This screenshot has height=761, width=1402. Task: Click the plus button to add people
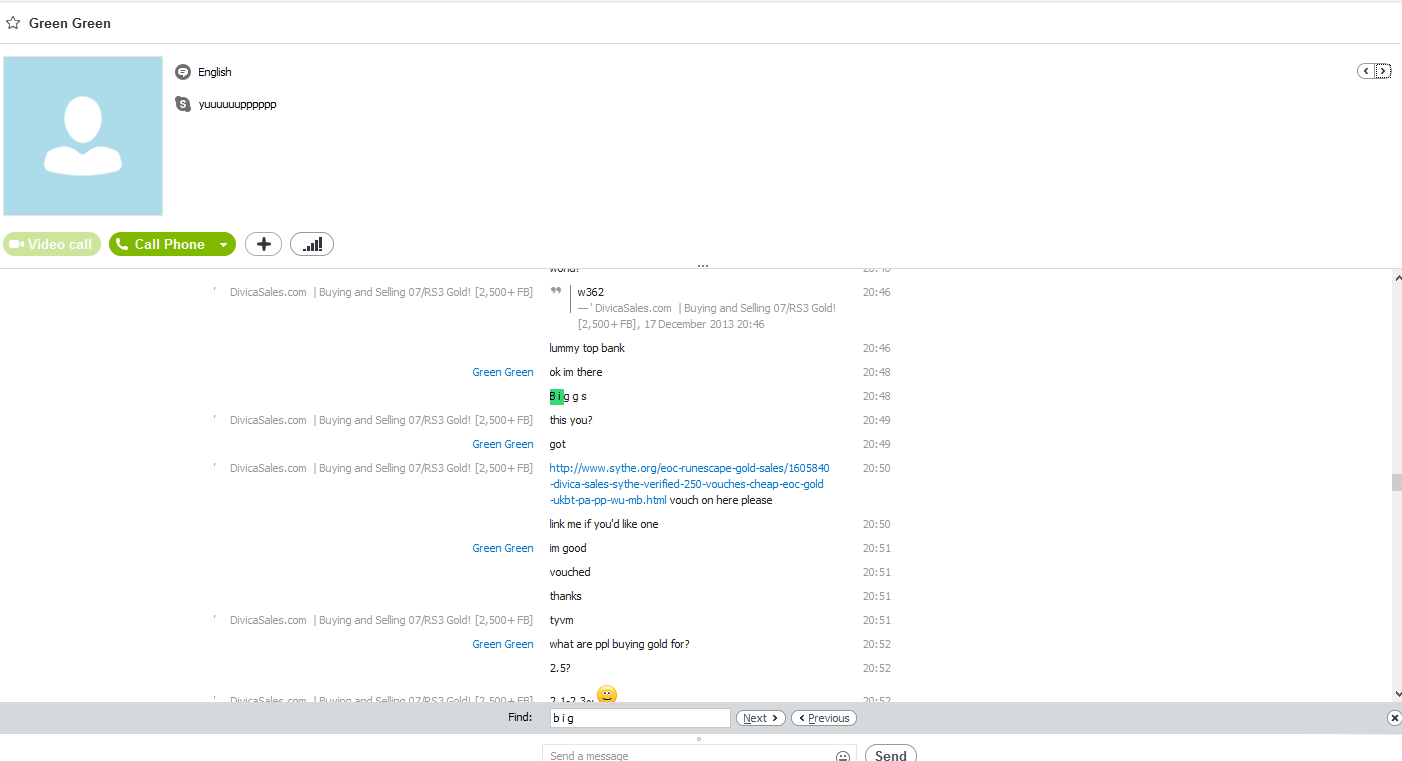(264, 244)
